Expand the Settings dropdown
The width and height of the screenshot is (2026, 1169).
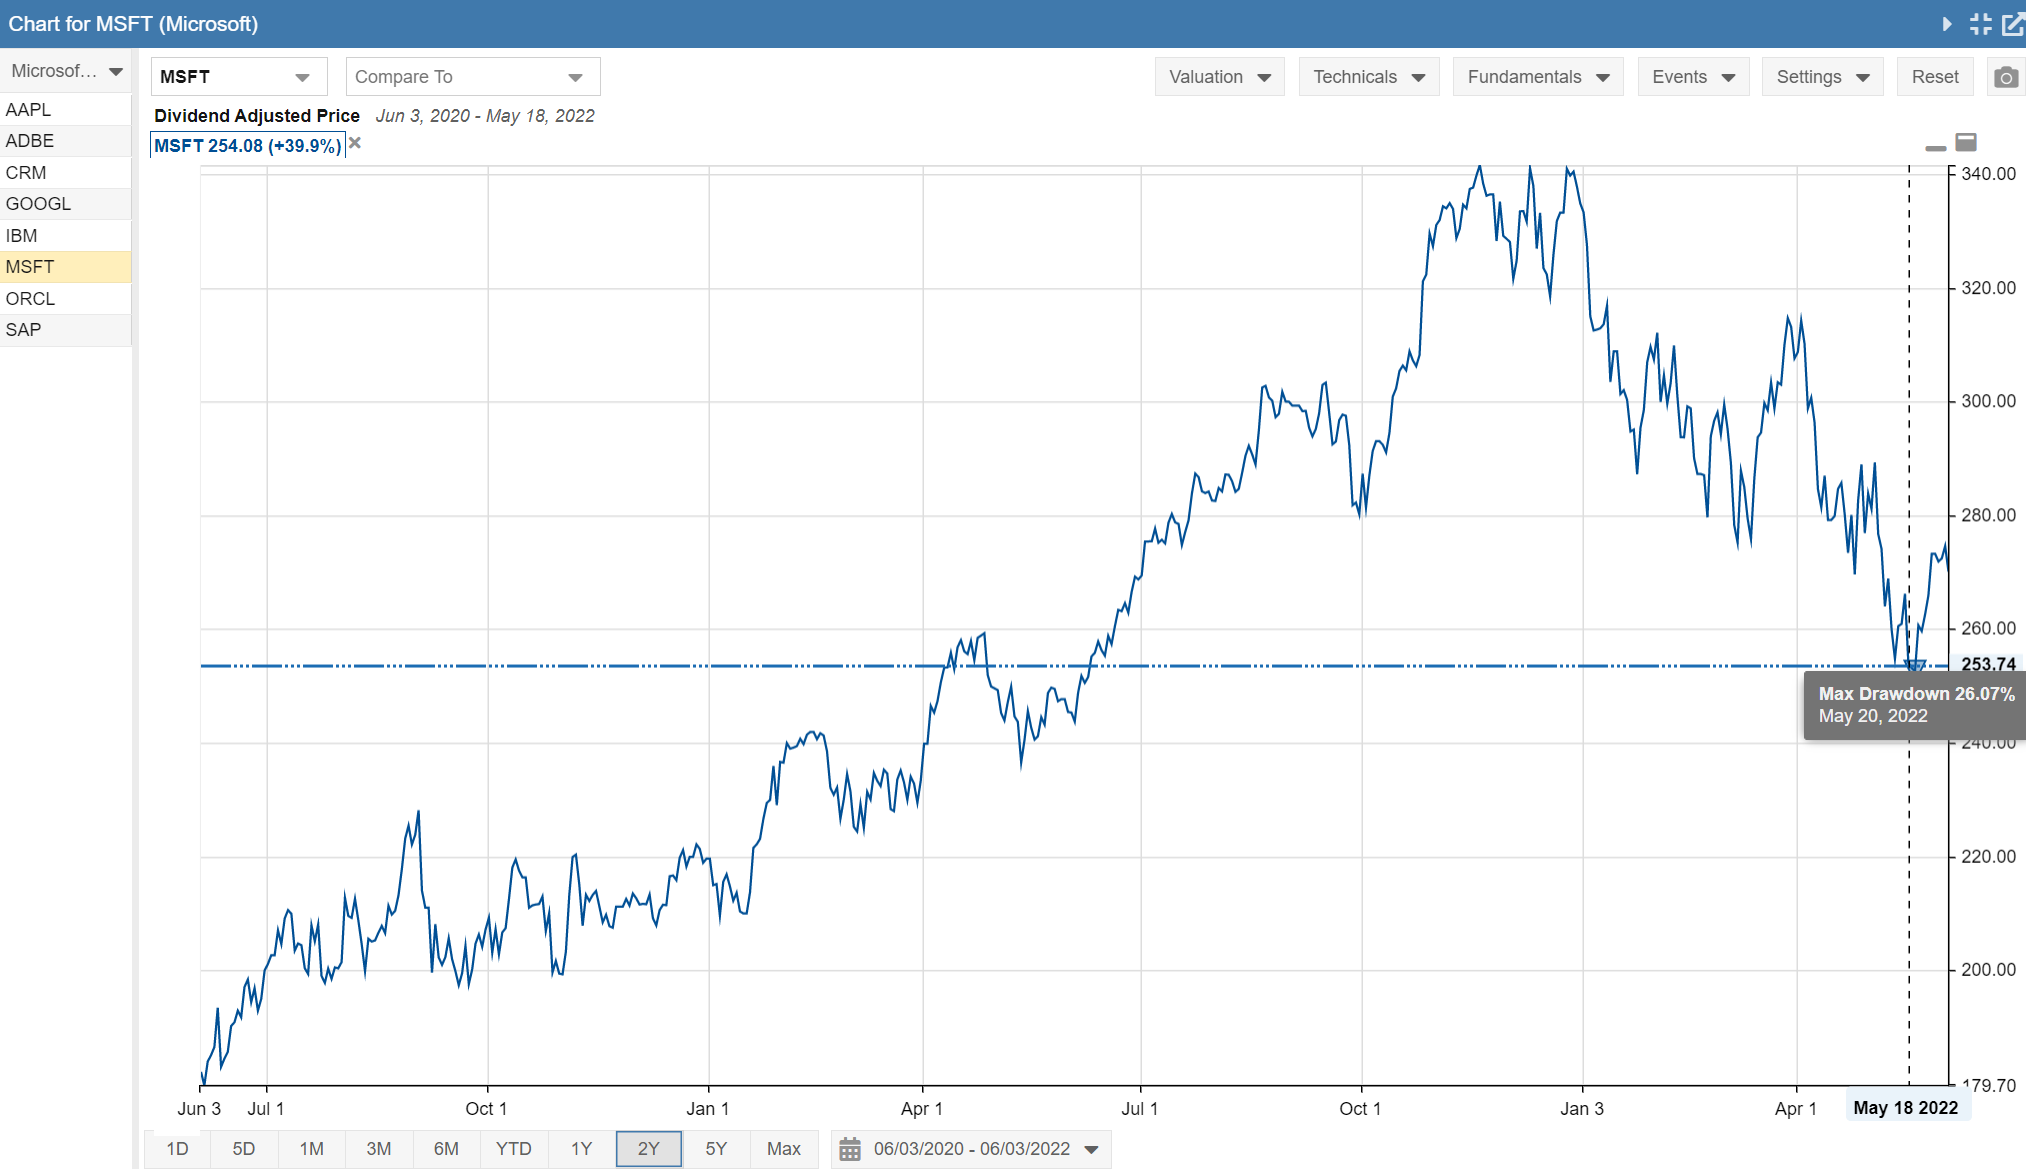[1822, 77]
